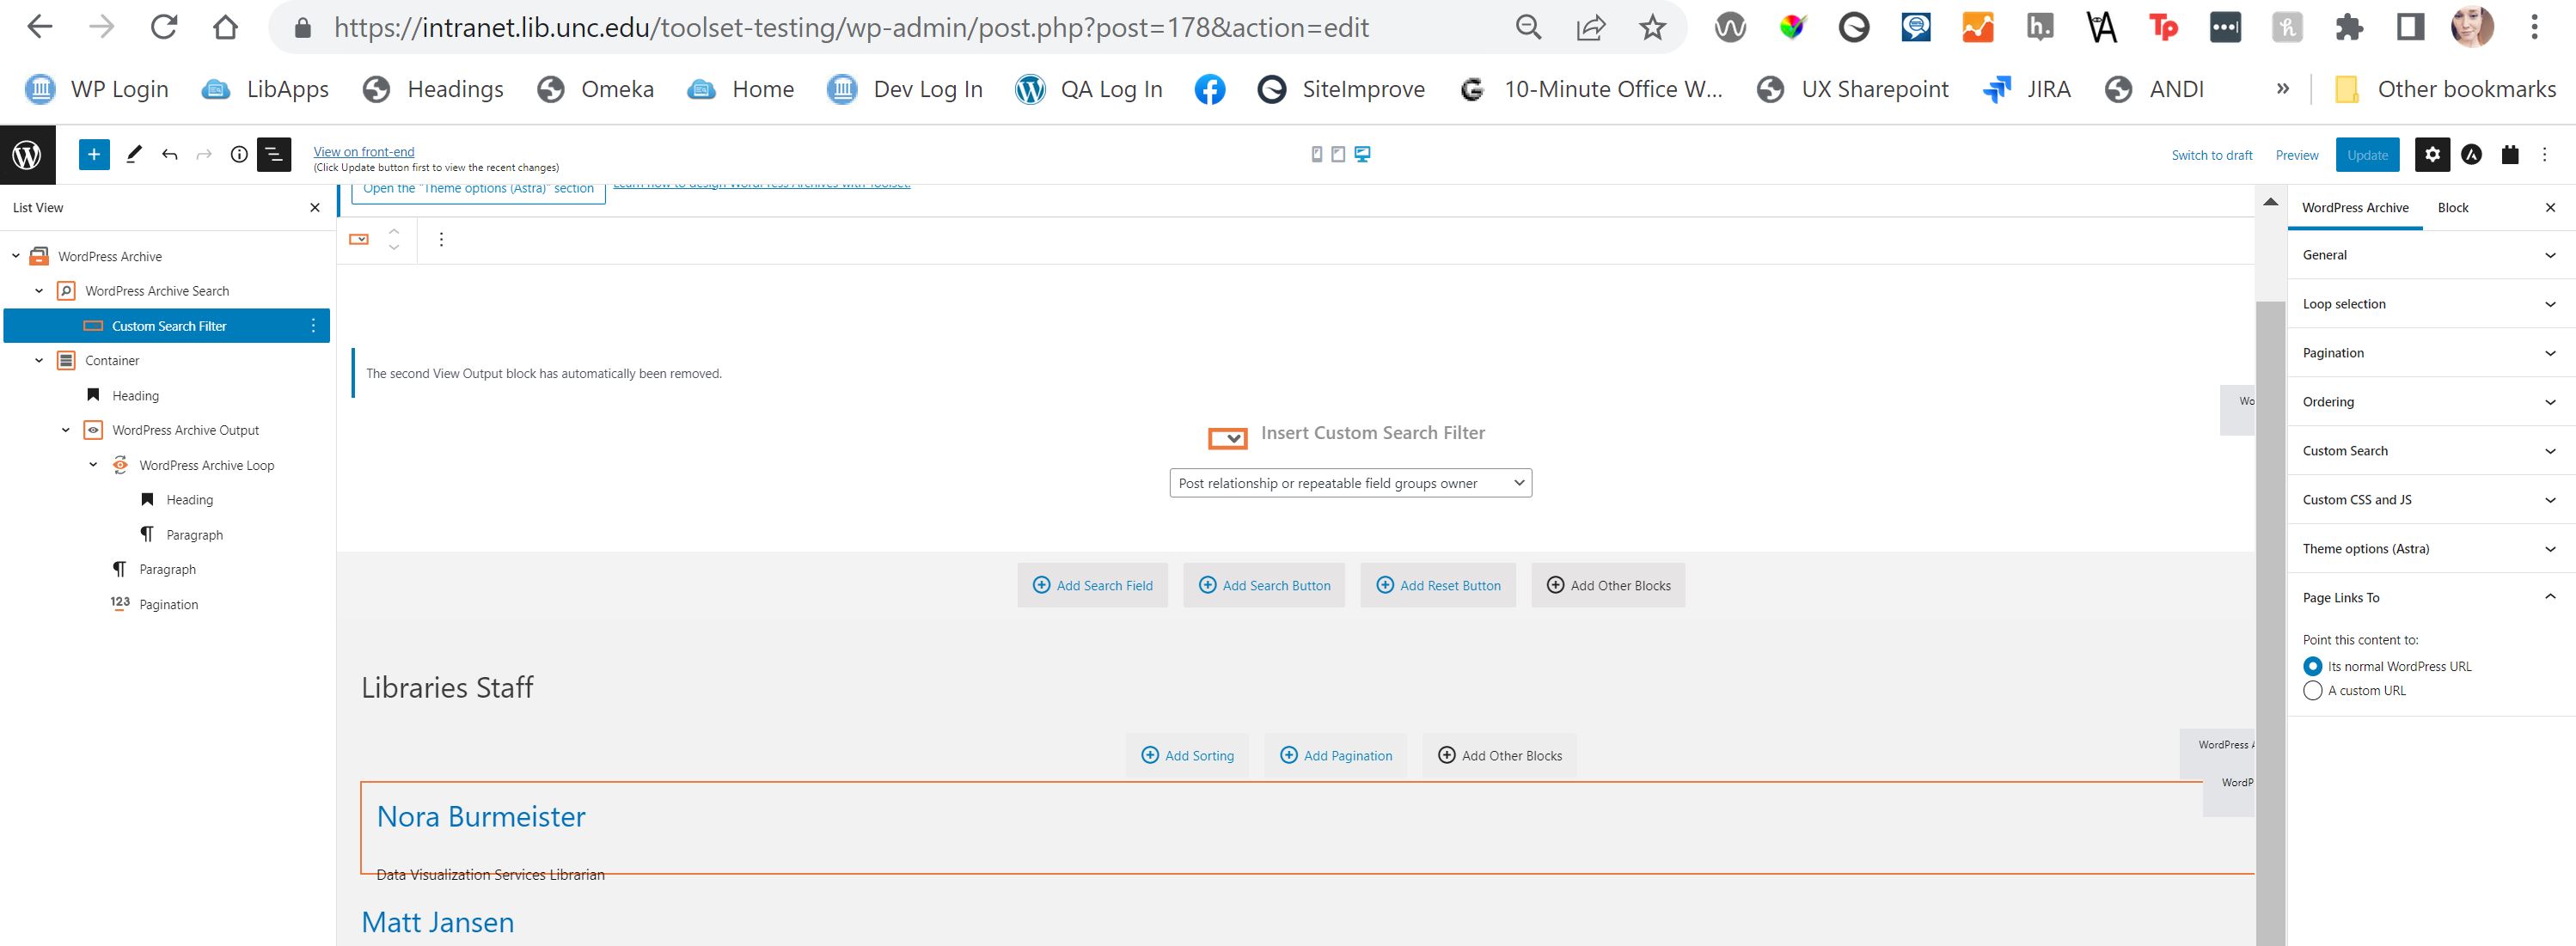Open the Preview link

pos(2297,155)
